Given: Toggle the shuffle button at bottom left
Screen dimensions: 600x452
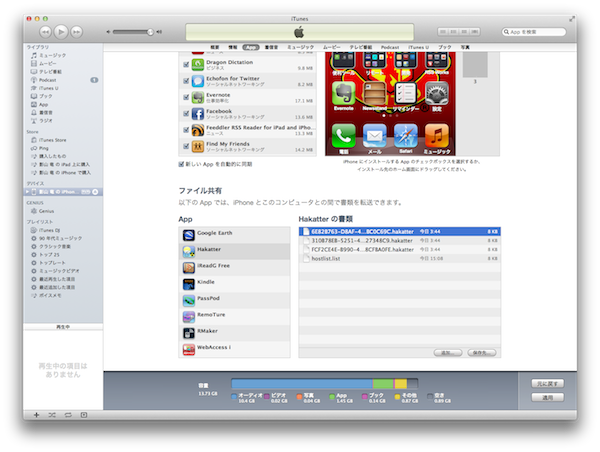Looking at the screenshot, I should [x=52, y=415].
